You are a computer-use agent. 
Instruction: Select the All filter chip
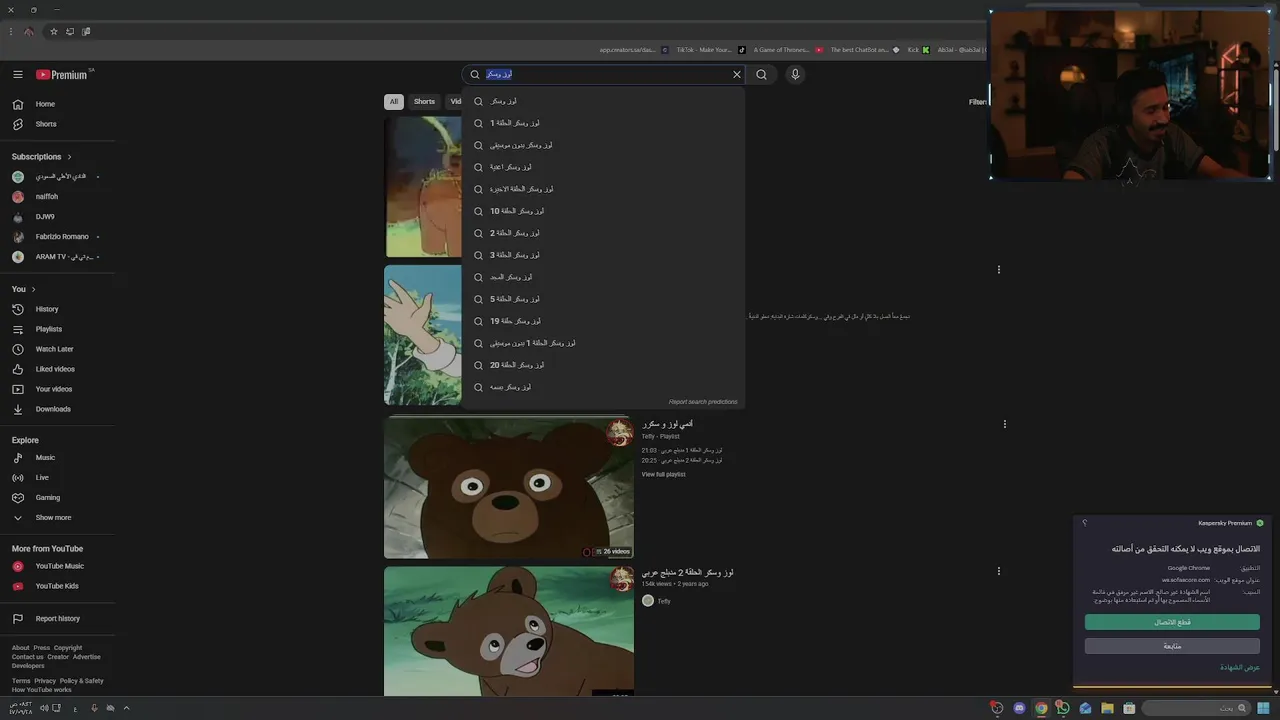pos(394,101)
